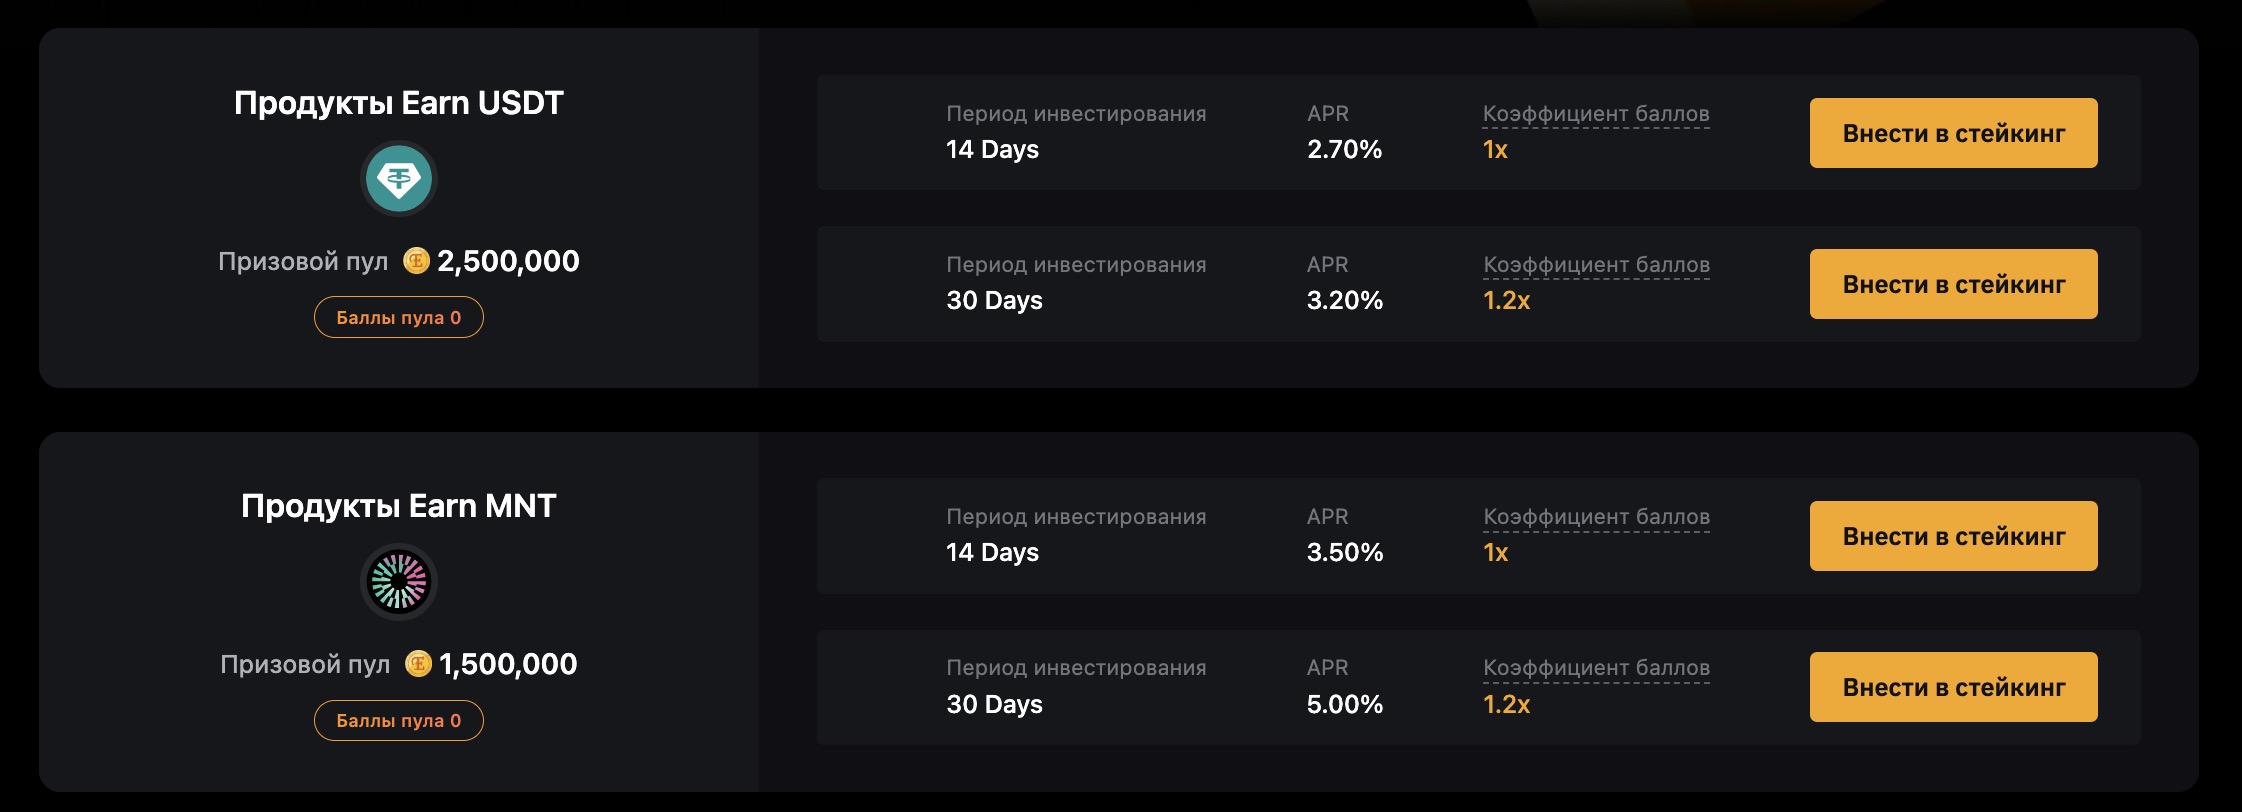Open the USDT pool points badge
This screenshot has height=812, width=2242.
[399, 317]
